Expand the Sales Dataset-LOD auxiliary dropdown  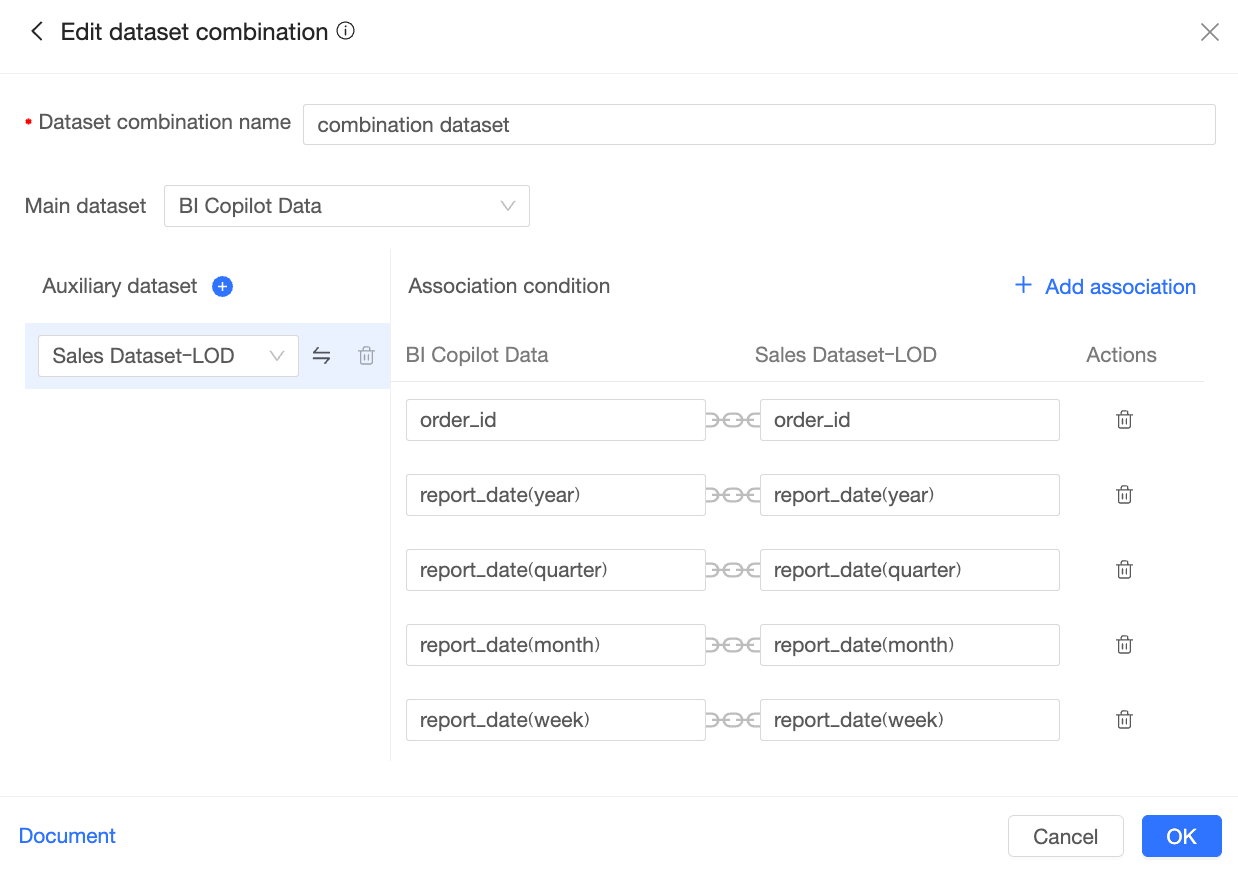pos(168,356)
